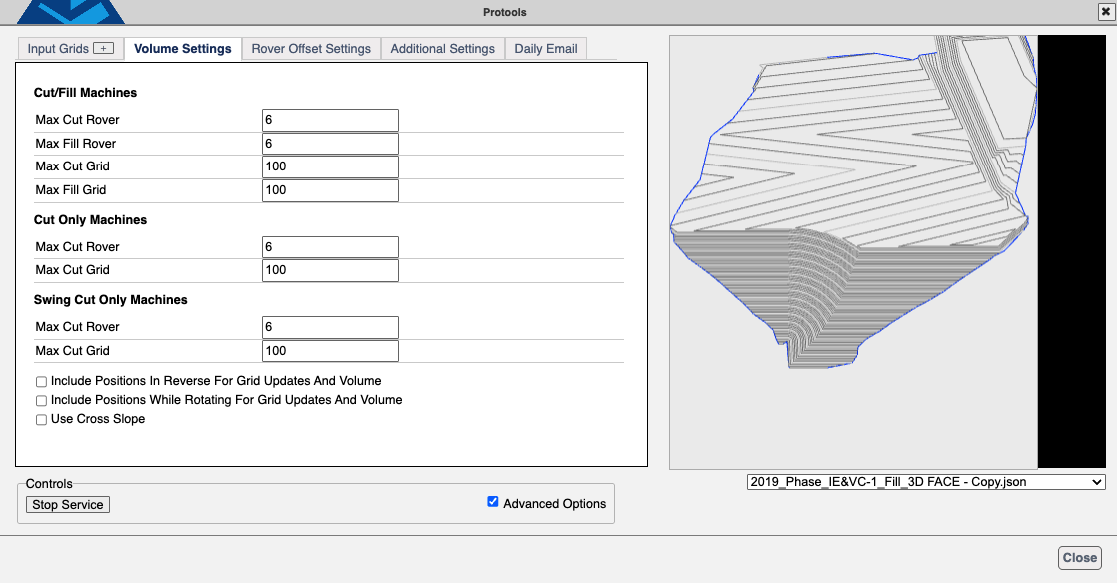
Task: Go to the Daily Email tab
Action: pyautogui.click(x=546, y=48)
